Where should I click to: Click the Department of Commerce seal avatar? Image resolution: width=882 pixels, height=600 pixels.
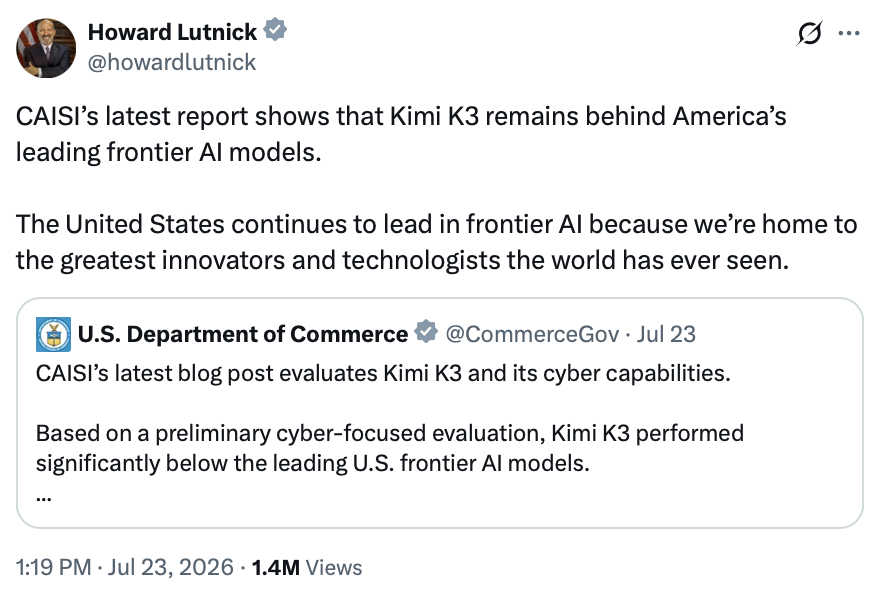pos(53,334)
